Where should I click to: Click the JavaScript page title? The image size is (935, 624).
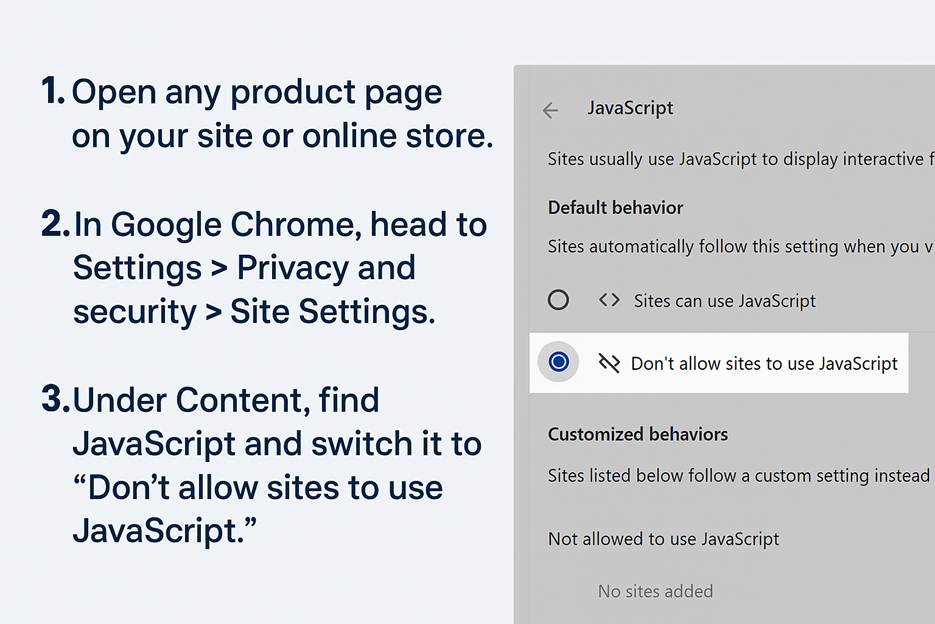[630, 110]
